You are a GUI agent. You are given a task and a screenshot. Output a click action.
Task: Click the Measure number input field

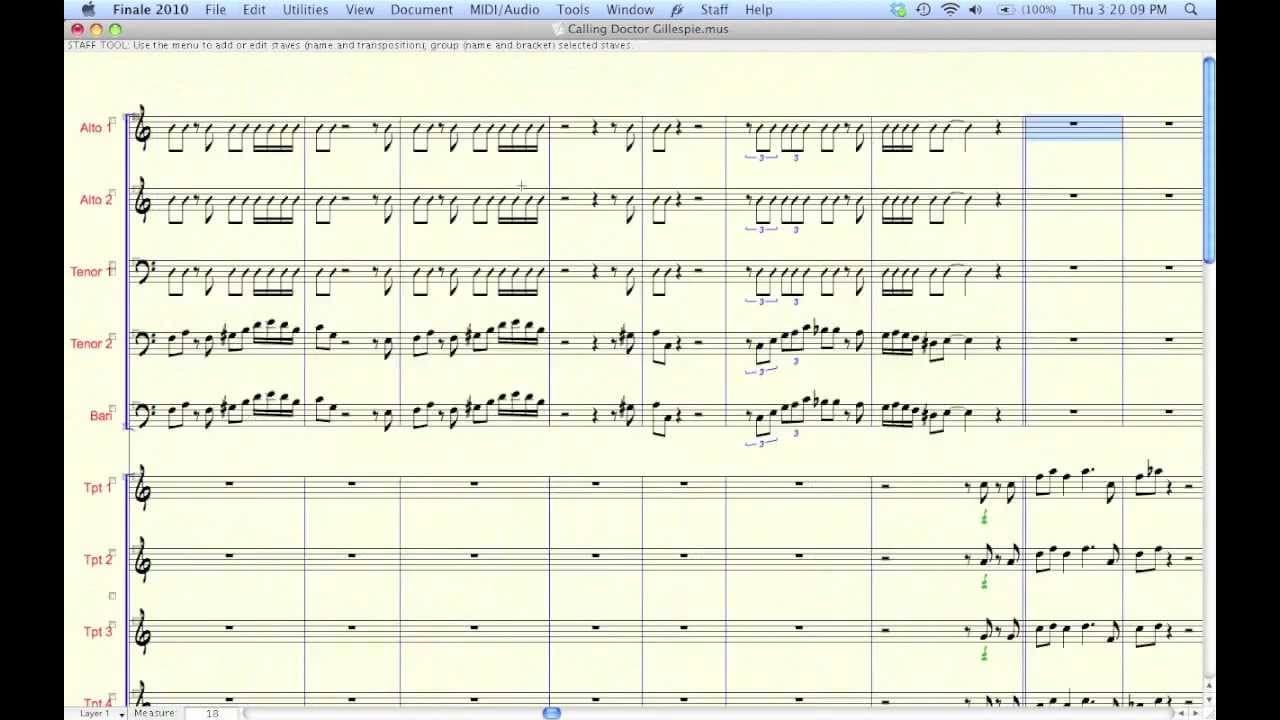point(212,713)
